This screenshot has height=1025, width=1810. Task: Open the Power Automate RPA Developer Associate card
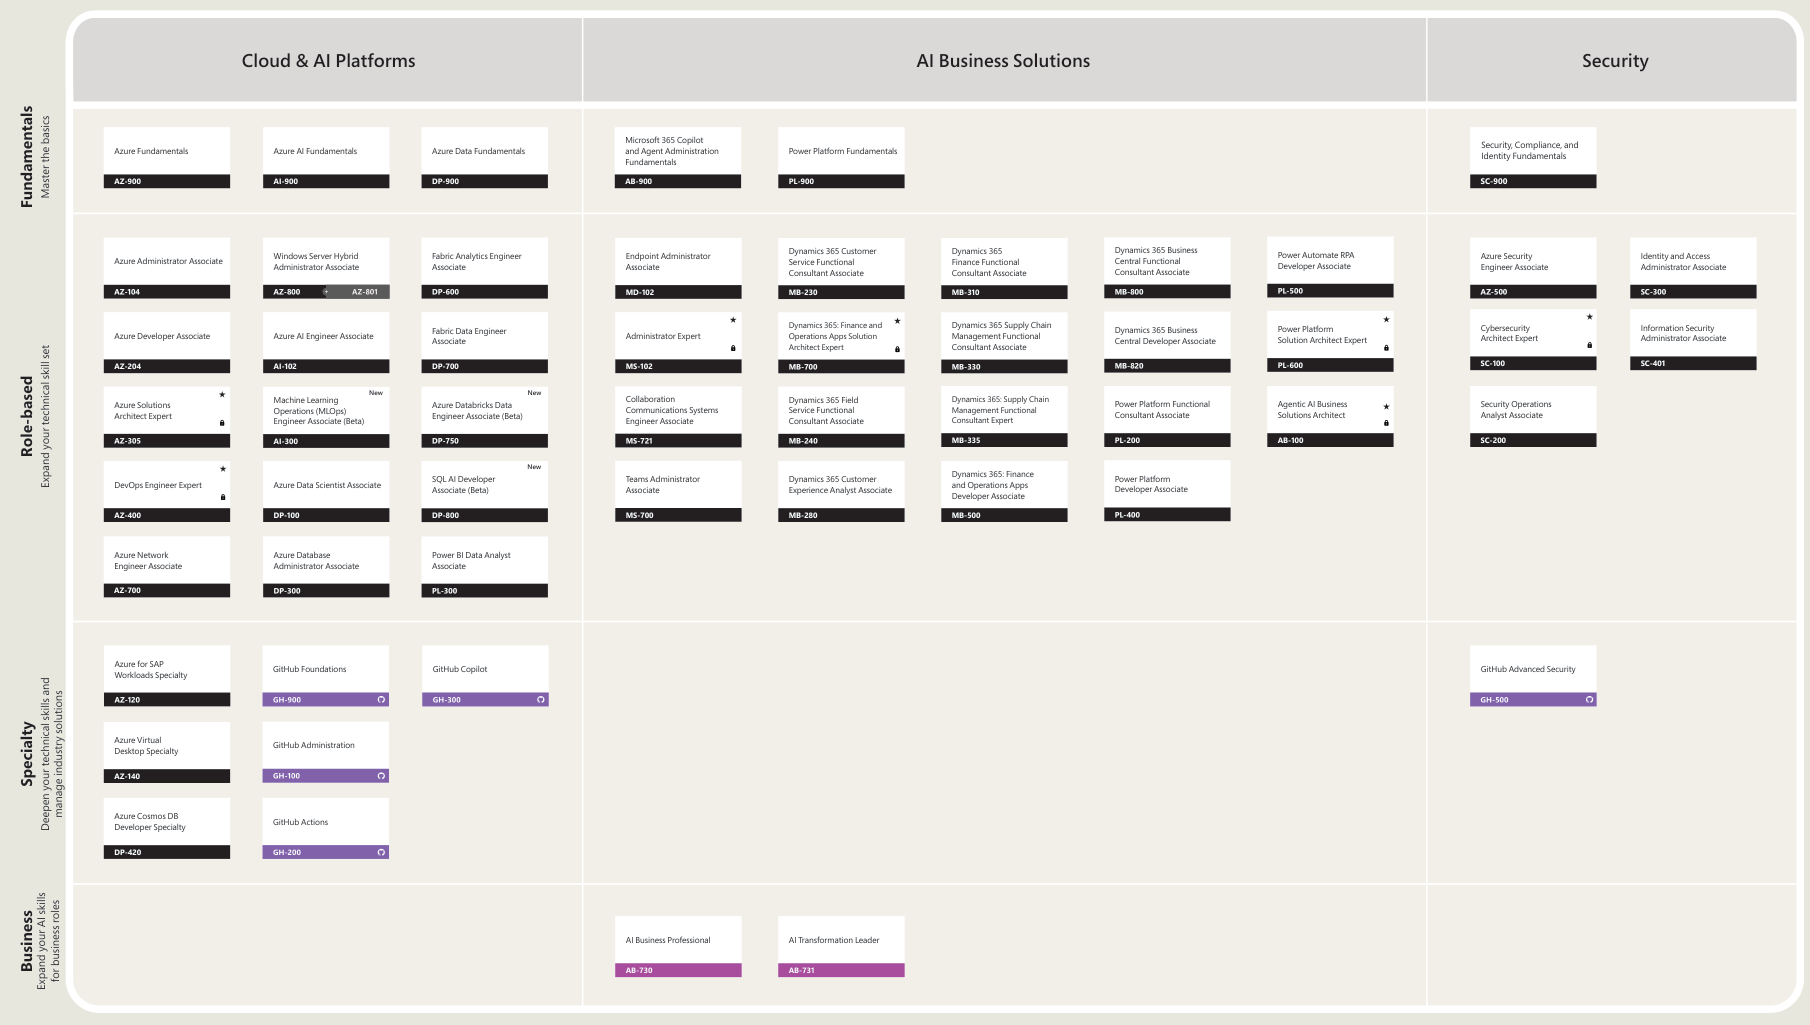pos(1330,267)
